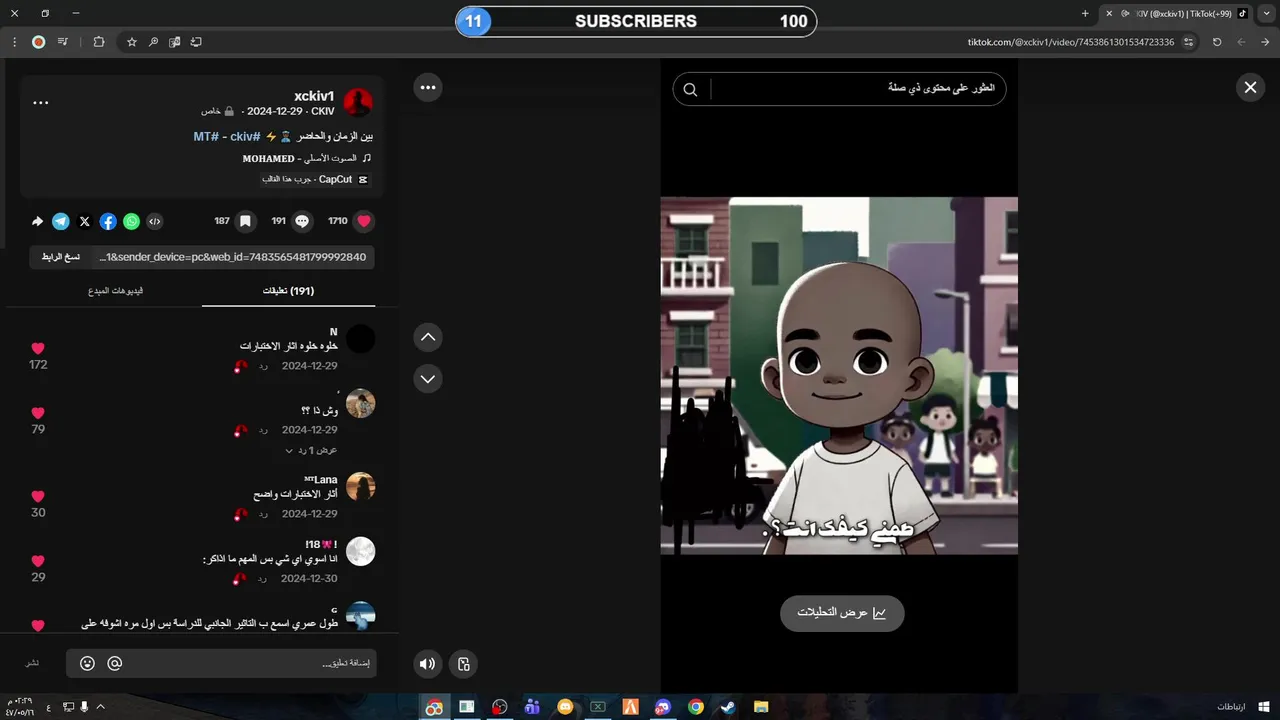
Task: Open a new browser tab with the plus button
Action: click(x=1085, y=14)
